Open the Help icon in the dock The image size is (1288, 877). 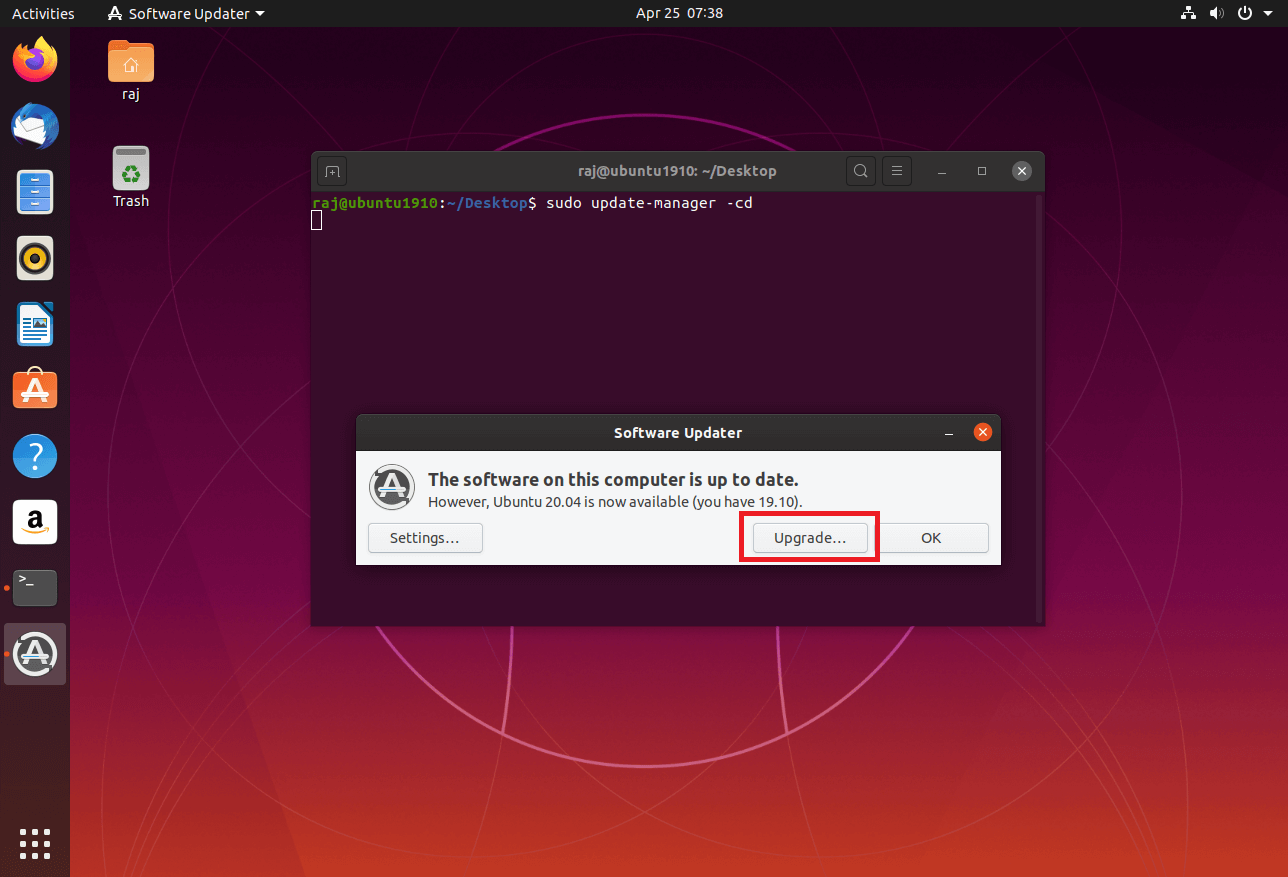[x=35, y=456]
